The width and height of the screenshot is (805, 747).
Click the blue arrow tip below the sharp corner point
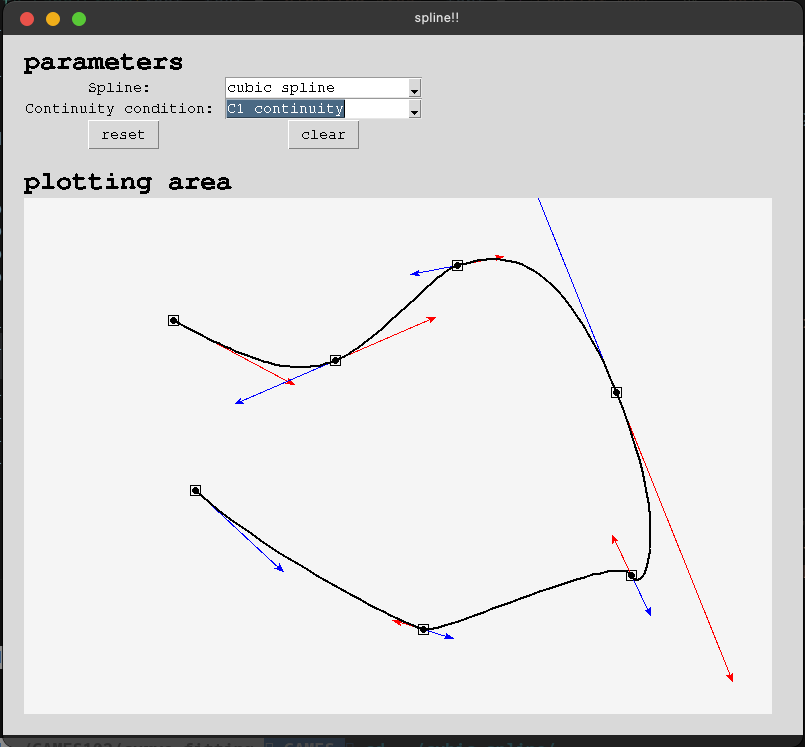click(650, 614)
